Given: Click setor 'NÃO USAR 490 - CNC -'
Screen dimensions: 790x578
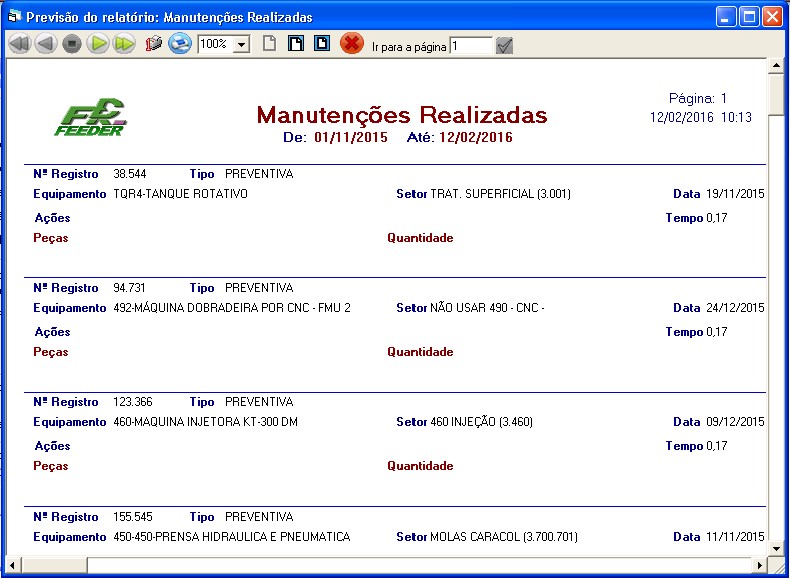Looking at the screenshot, I should tap(487, 307).
